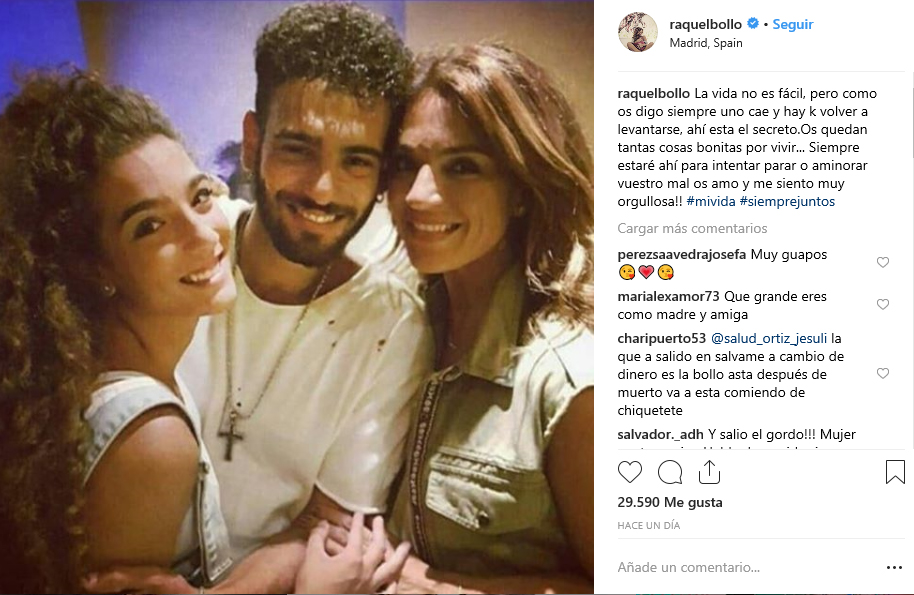Open the @salud_ortiz_jesuli mention
The width and height of the screenshot is (914, 595).
click(769, 338)
